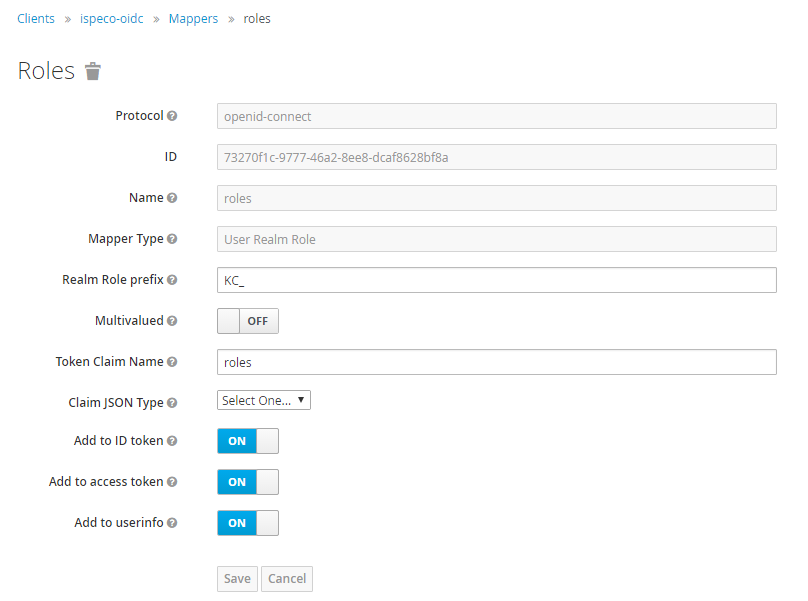Click inside the Realm Role prefix field
The width and height of the screenshot is (808, 601).
pyautogui.click(x=400, y=280)
